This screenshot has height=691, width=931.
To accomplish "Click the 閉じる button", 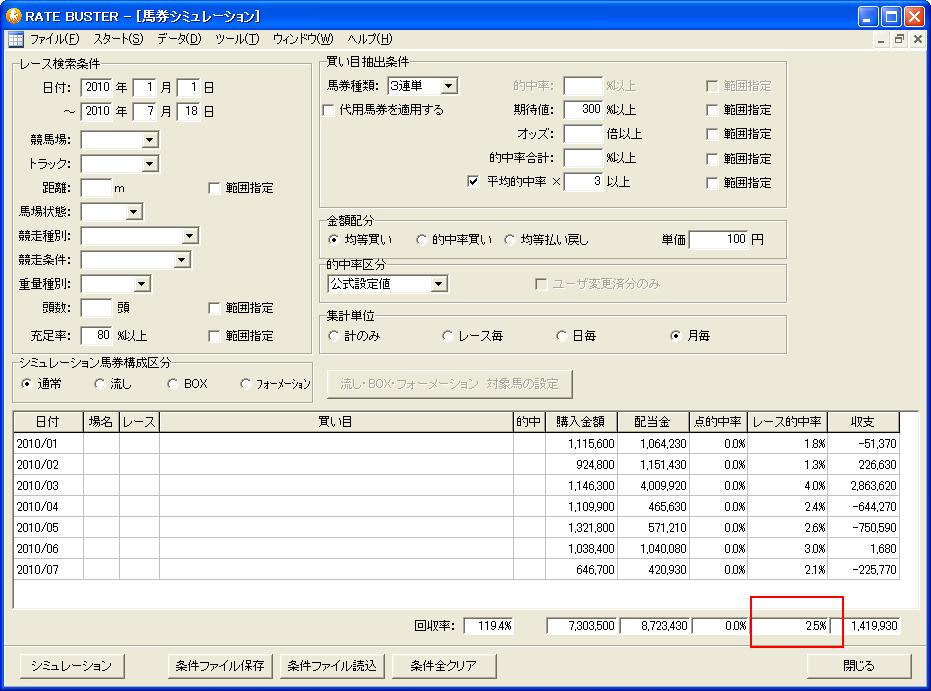I will click(859, 666).
